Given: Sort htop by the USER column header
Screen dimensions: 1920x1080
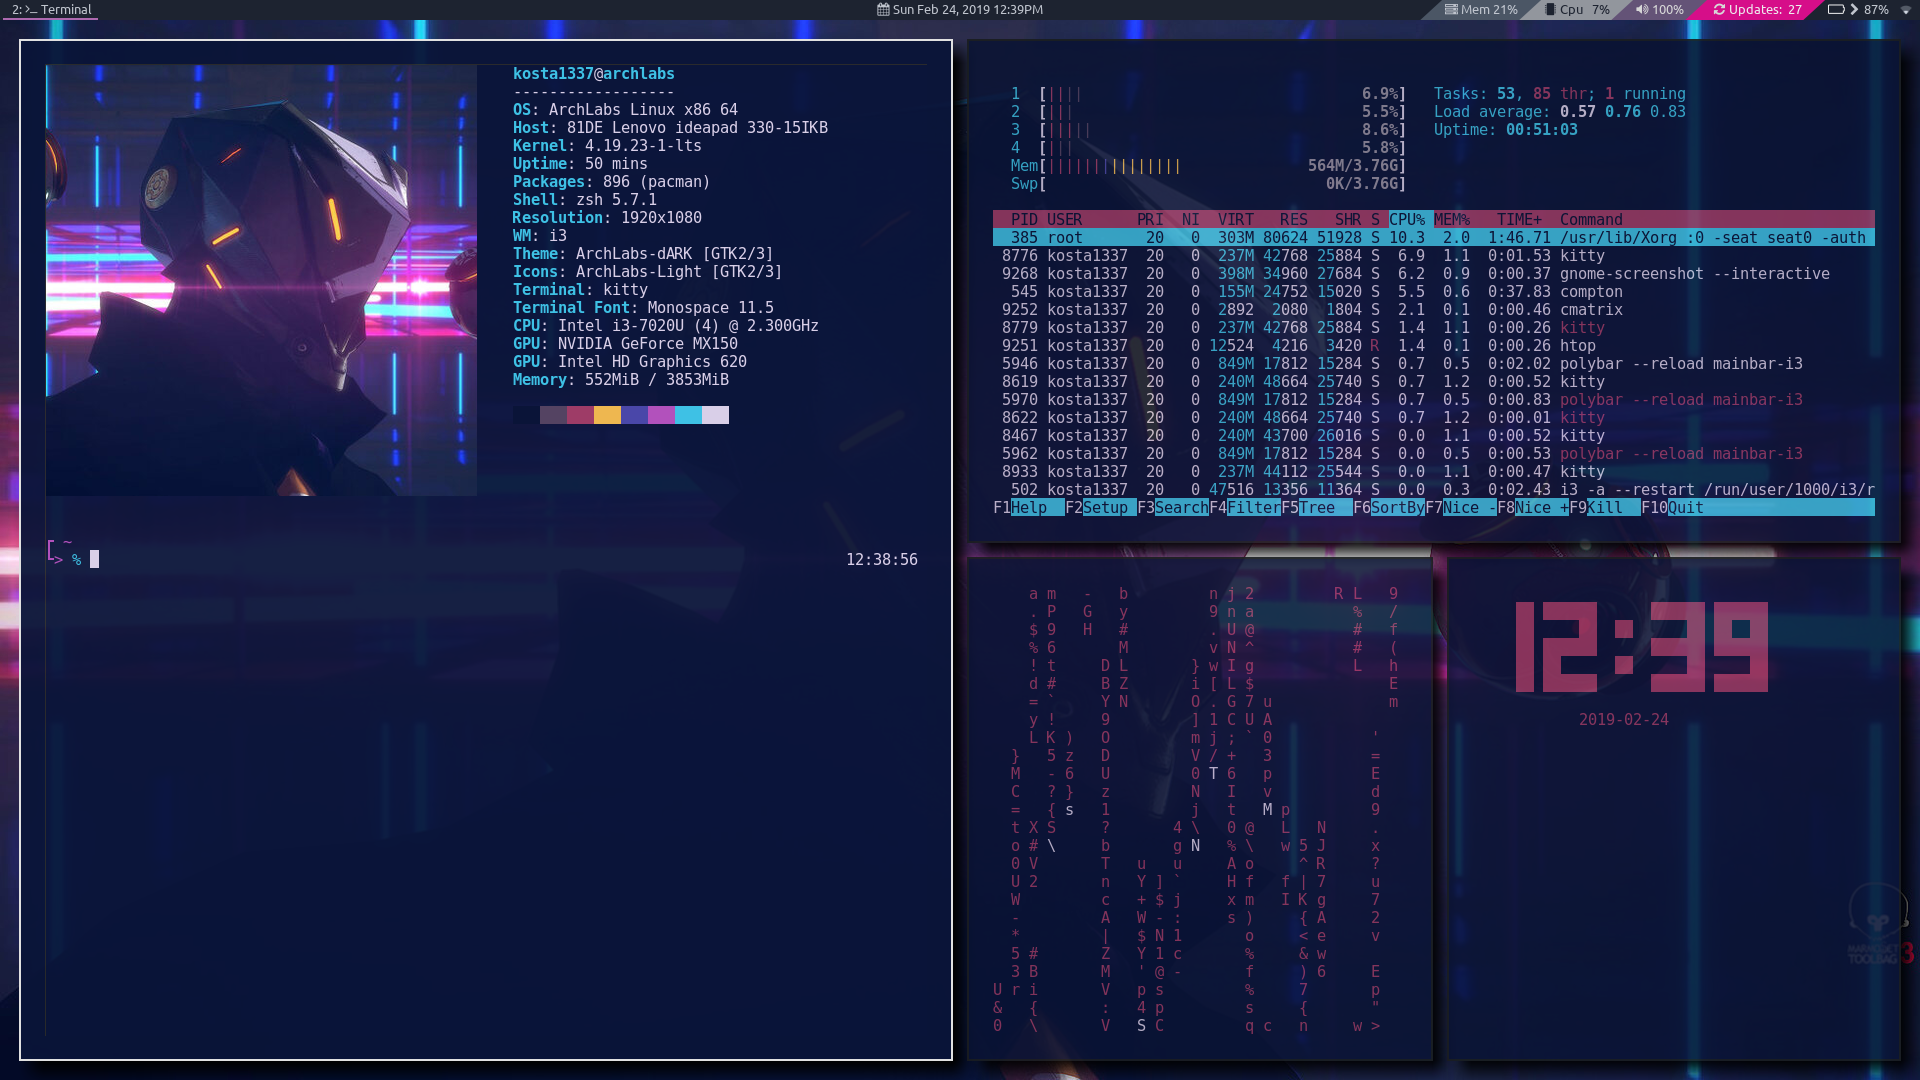Looking at the screenshot, I should click(1064, 220).
